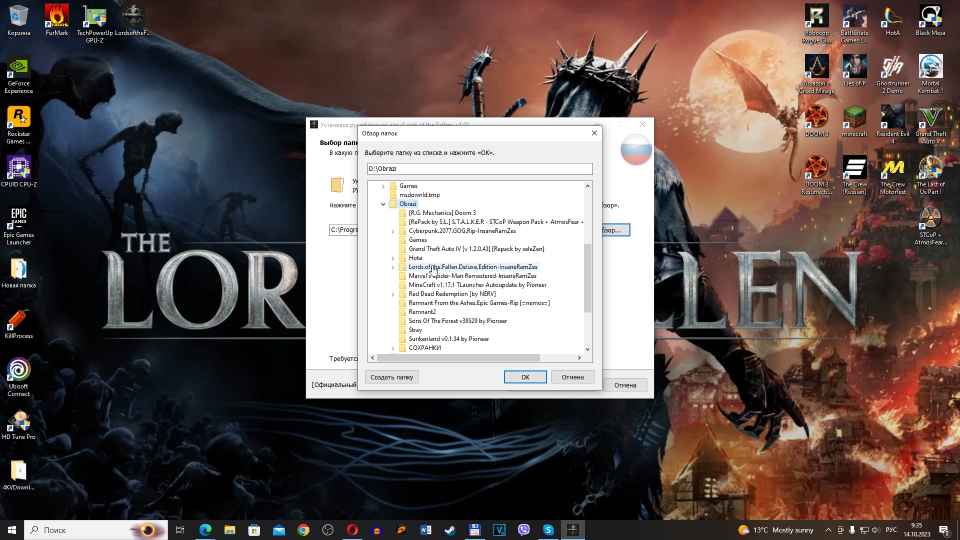Open The Crew Motorfest desktop icon
The height and width of the screenshot is (540, 960).
pyautogui.click(x=892, y=176)
